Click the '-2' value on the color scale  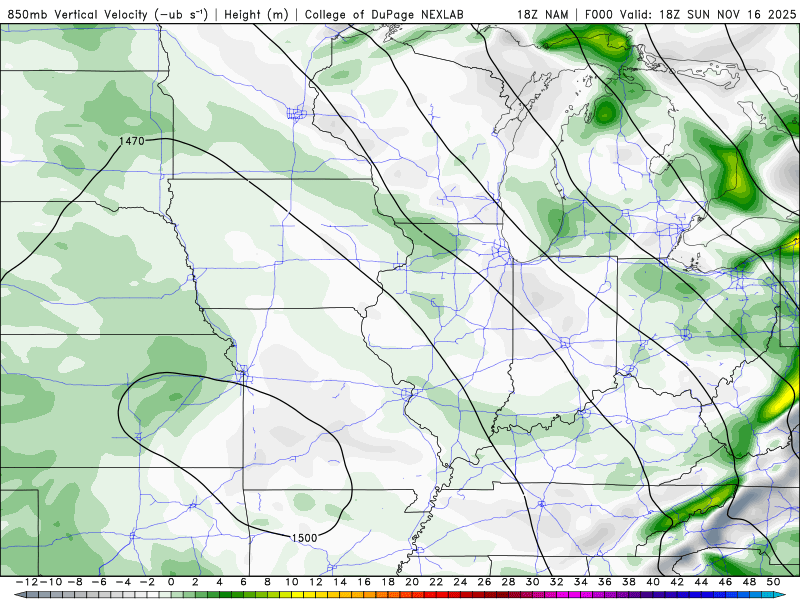147,582
